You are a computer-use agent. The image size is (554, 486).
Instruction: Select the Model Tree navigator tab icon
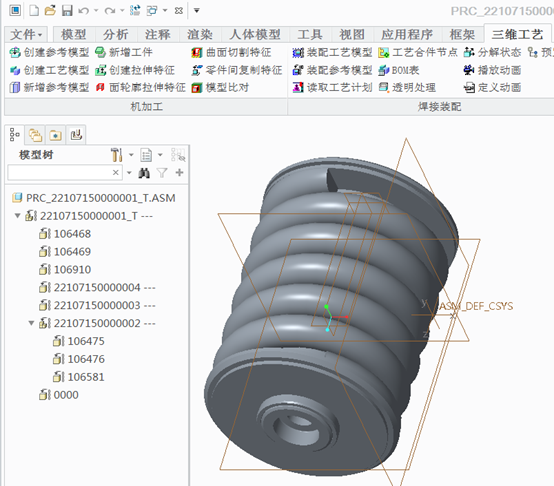click(x=14, y=135)
